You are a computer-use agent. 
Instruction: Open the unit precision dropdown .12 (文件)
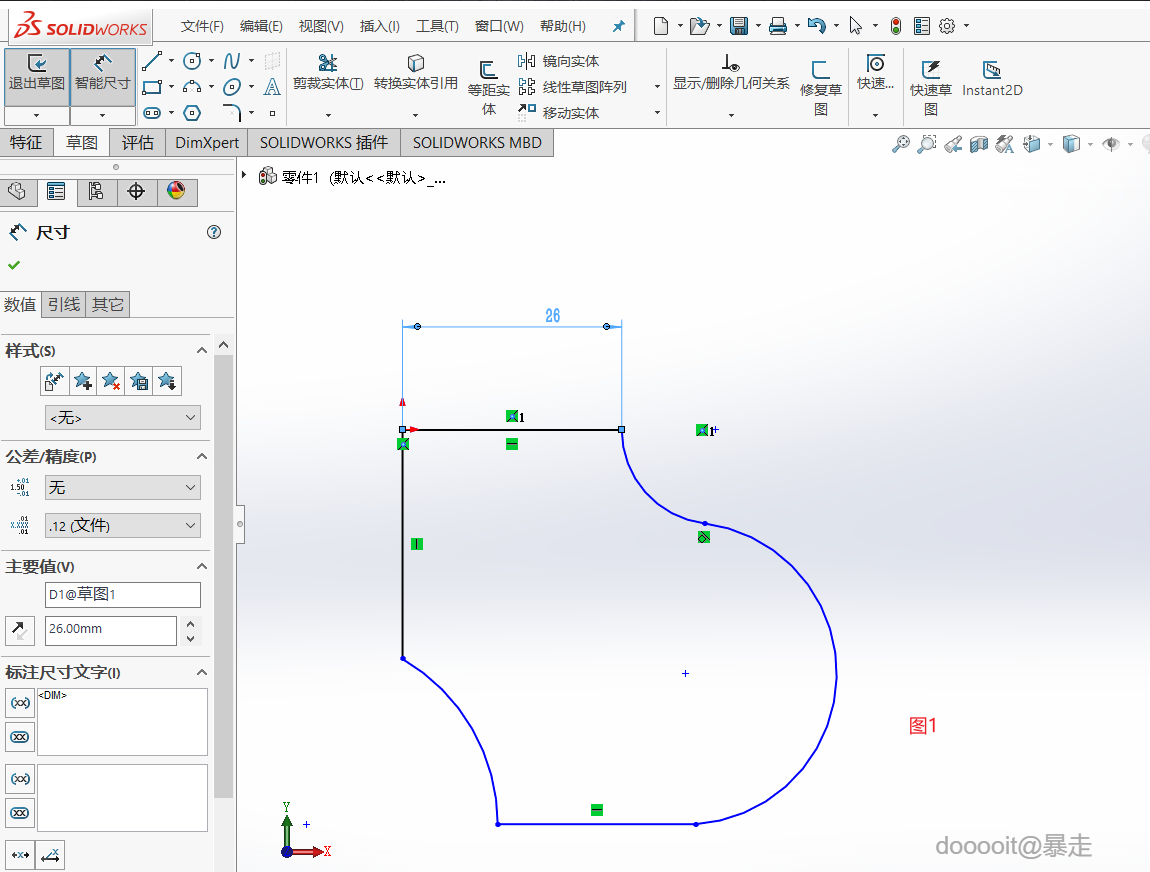123,525
